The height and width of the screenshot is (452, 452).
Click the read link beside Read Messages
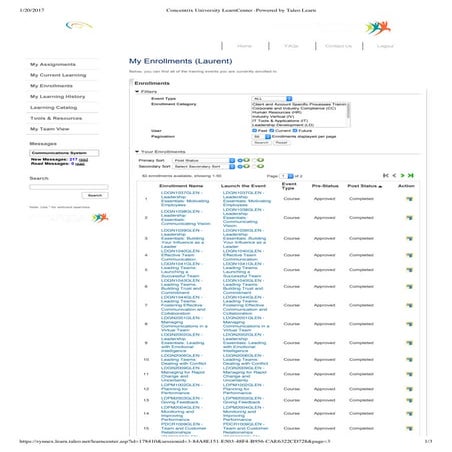pyautogui.click(x=80, y=164)
